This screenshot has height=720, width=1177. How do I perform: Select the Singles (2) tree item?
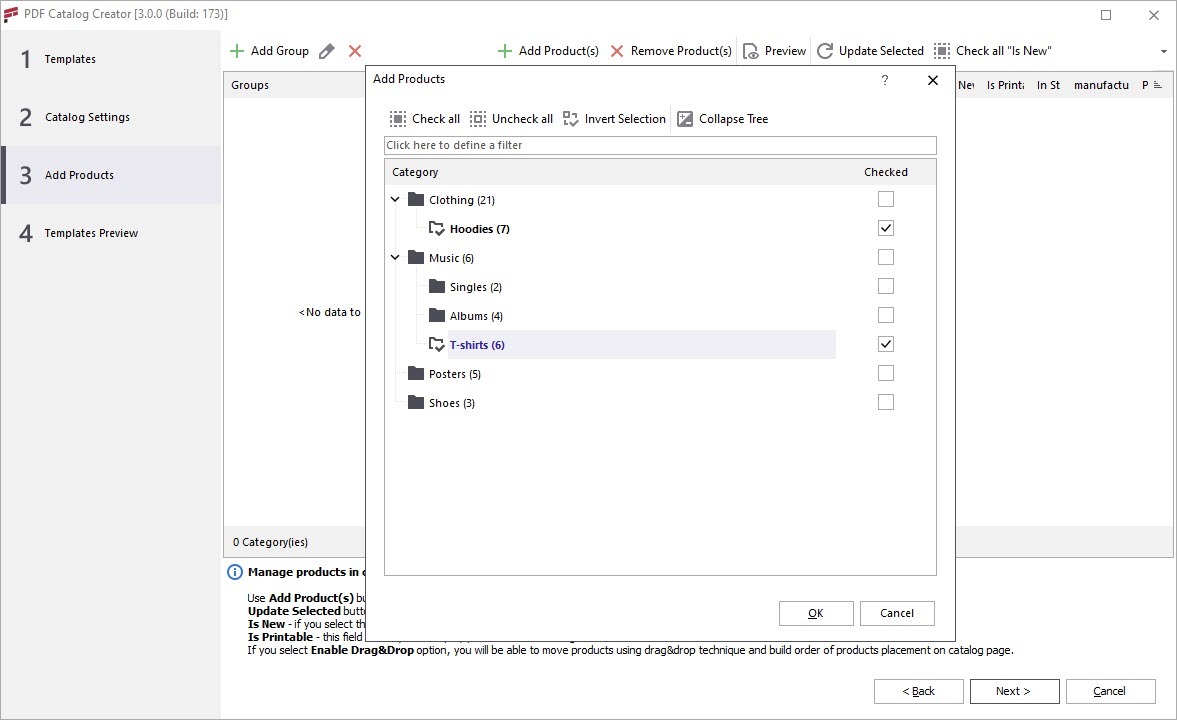tap(475, 287)
